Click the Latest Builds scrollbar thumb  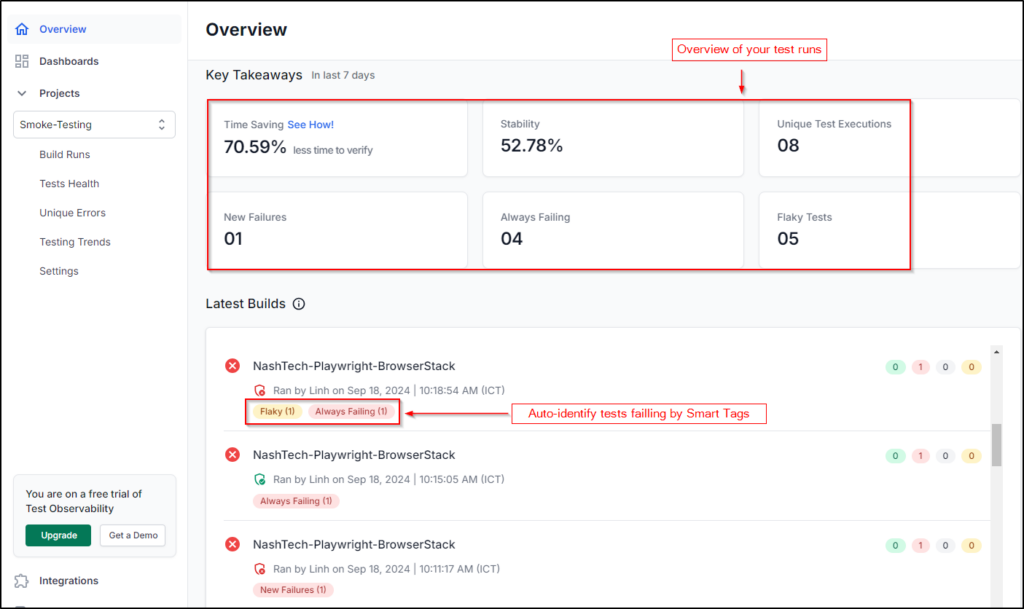pos(996,445)
